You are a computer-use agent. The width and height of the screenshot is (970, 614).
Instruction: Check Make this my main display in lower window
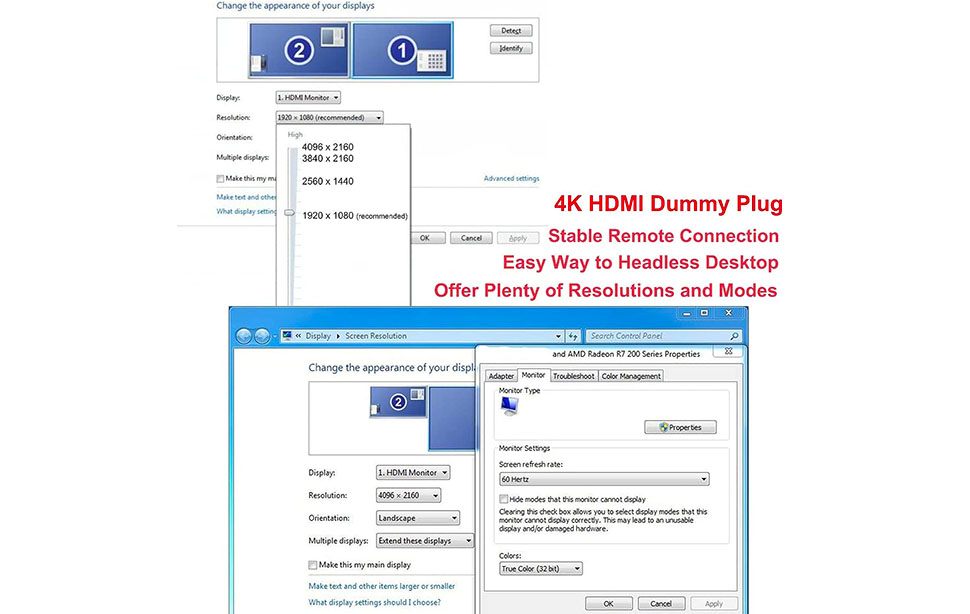pyautogui.click(x=313, y=565)
